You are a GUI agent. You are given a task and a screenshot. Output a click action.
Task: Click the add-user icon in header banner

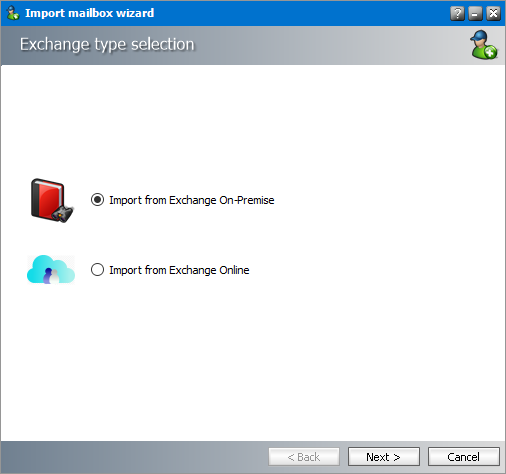pyautogui.click(x=484, y=45)
